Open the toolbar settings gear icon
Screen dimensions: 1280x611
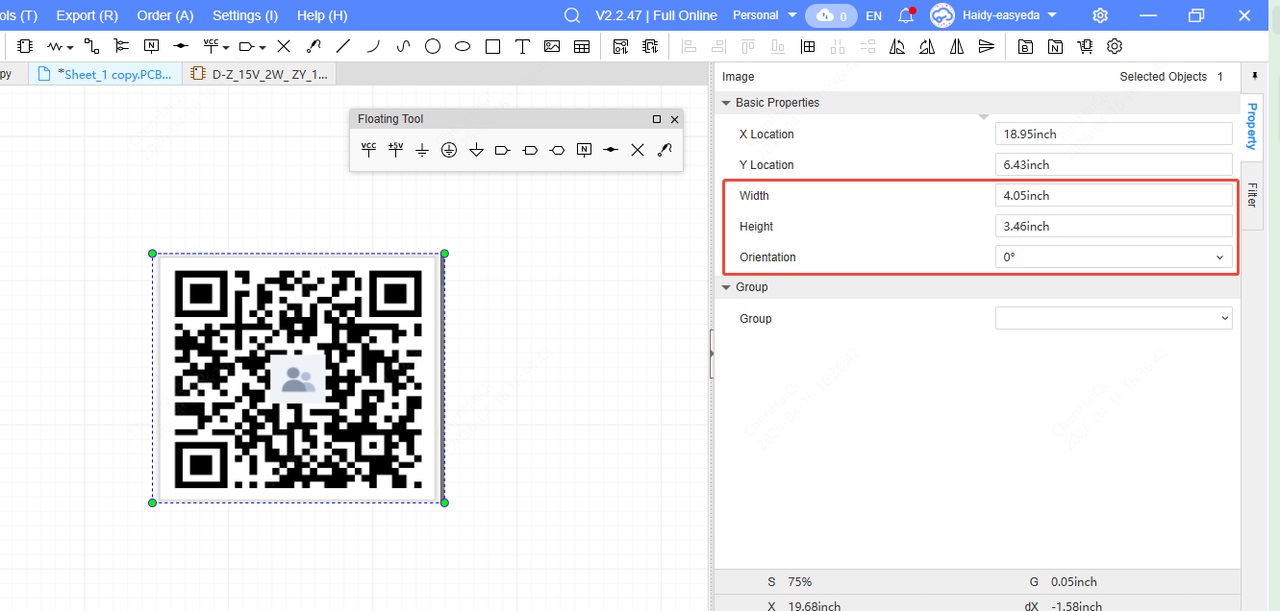coord(1115,46)
